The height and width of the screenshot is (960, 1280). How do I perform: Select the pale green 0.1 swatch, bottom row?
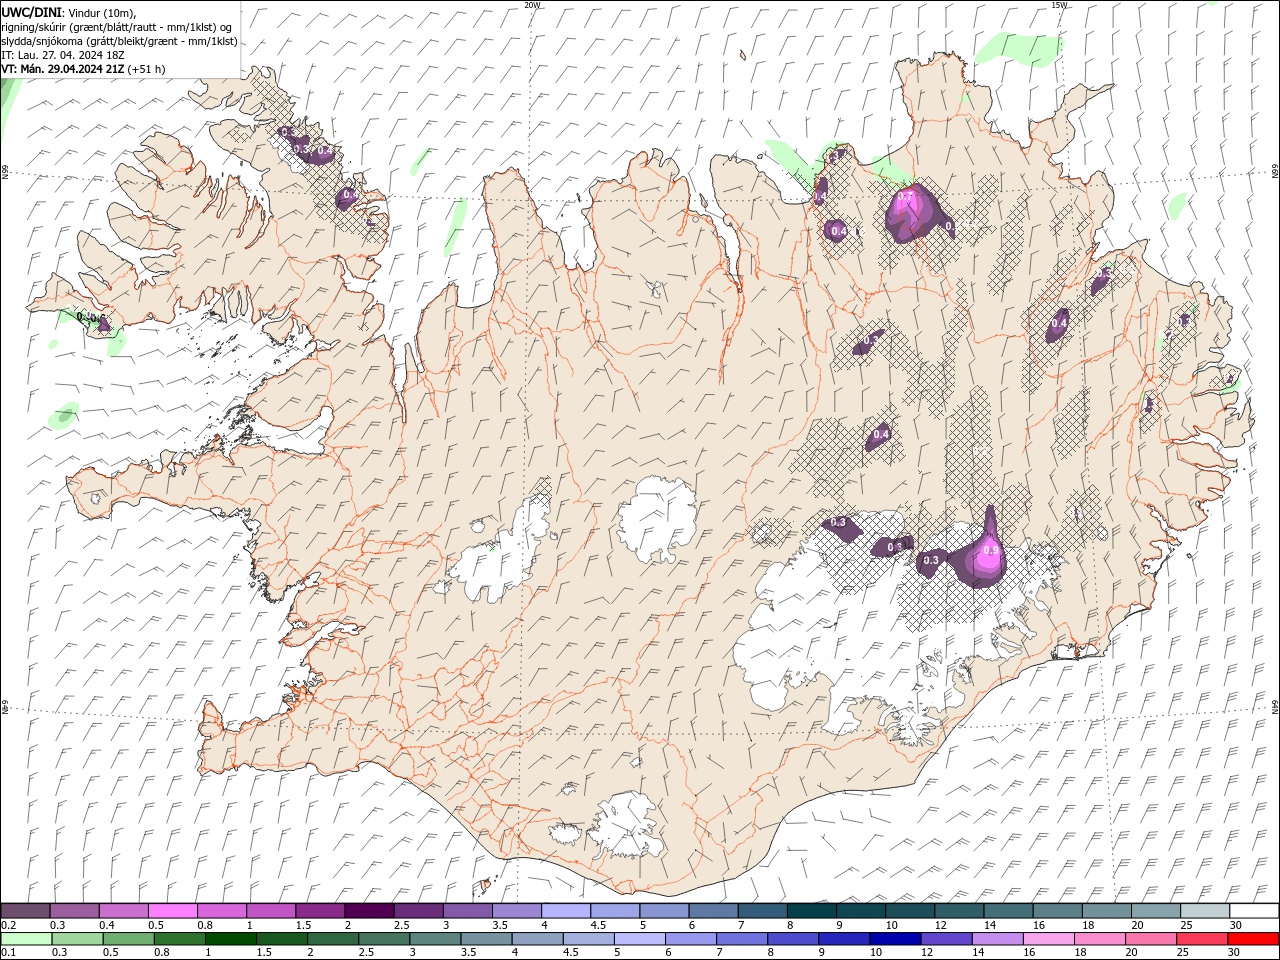[26, 939]
